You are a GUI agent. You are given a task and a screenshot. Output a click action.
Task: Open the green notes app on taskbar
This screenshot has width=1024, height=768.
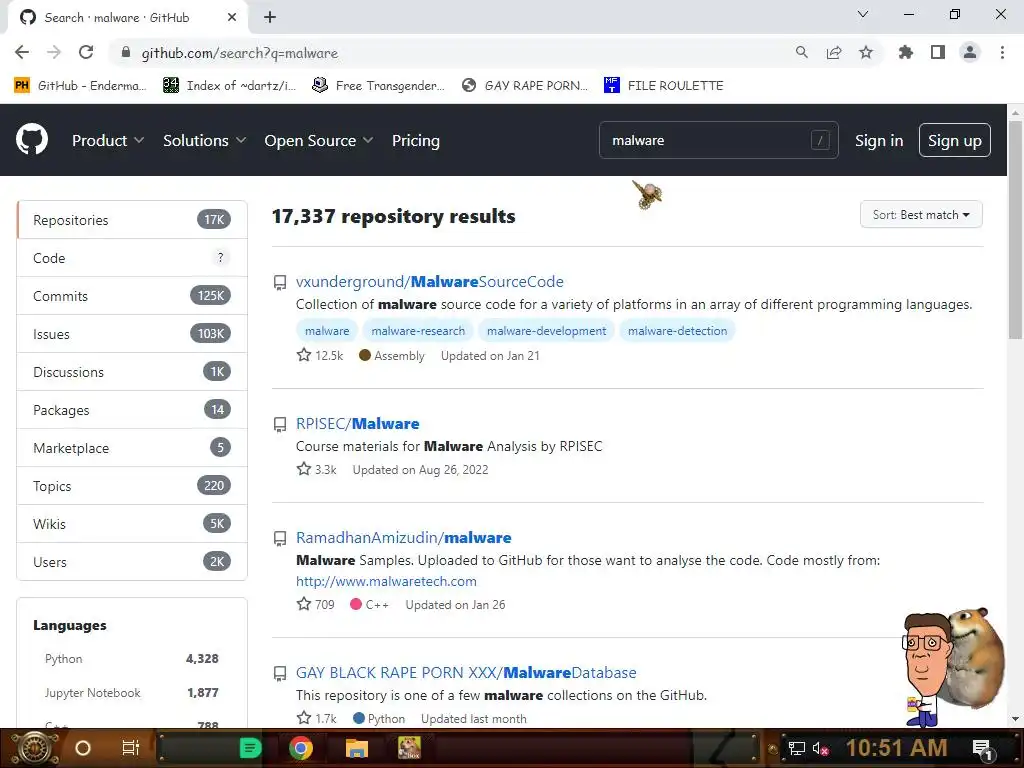[x=250, y=748]
